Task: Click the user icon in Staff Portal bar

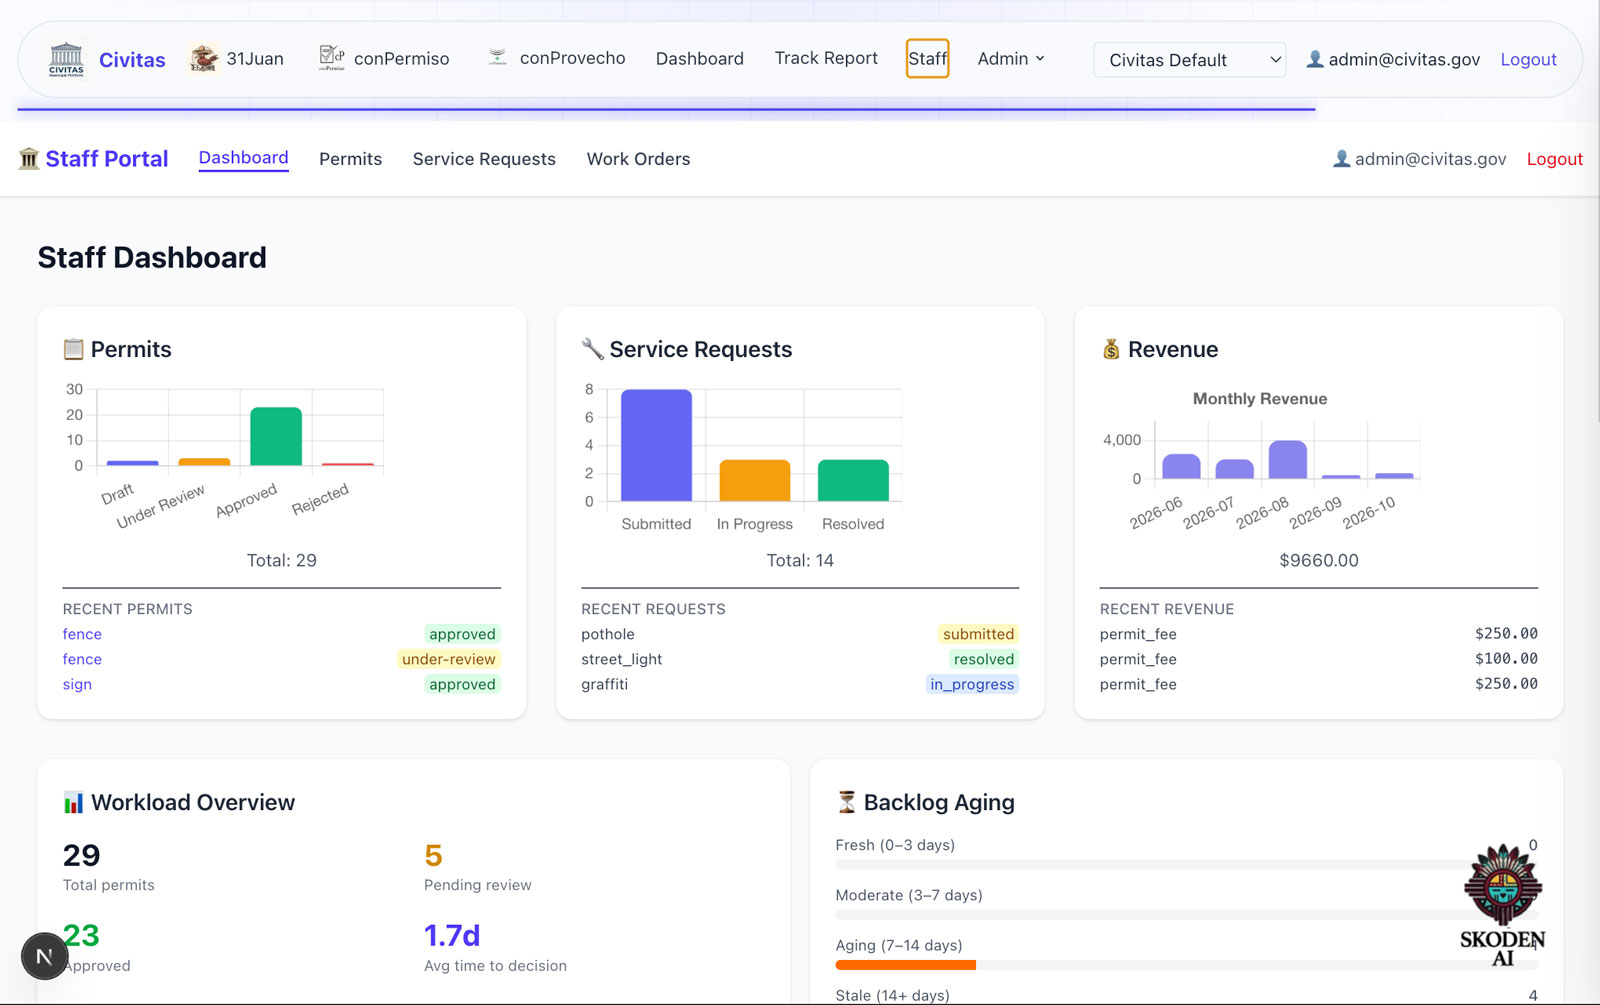Action: (1342, 159)
